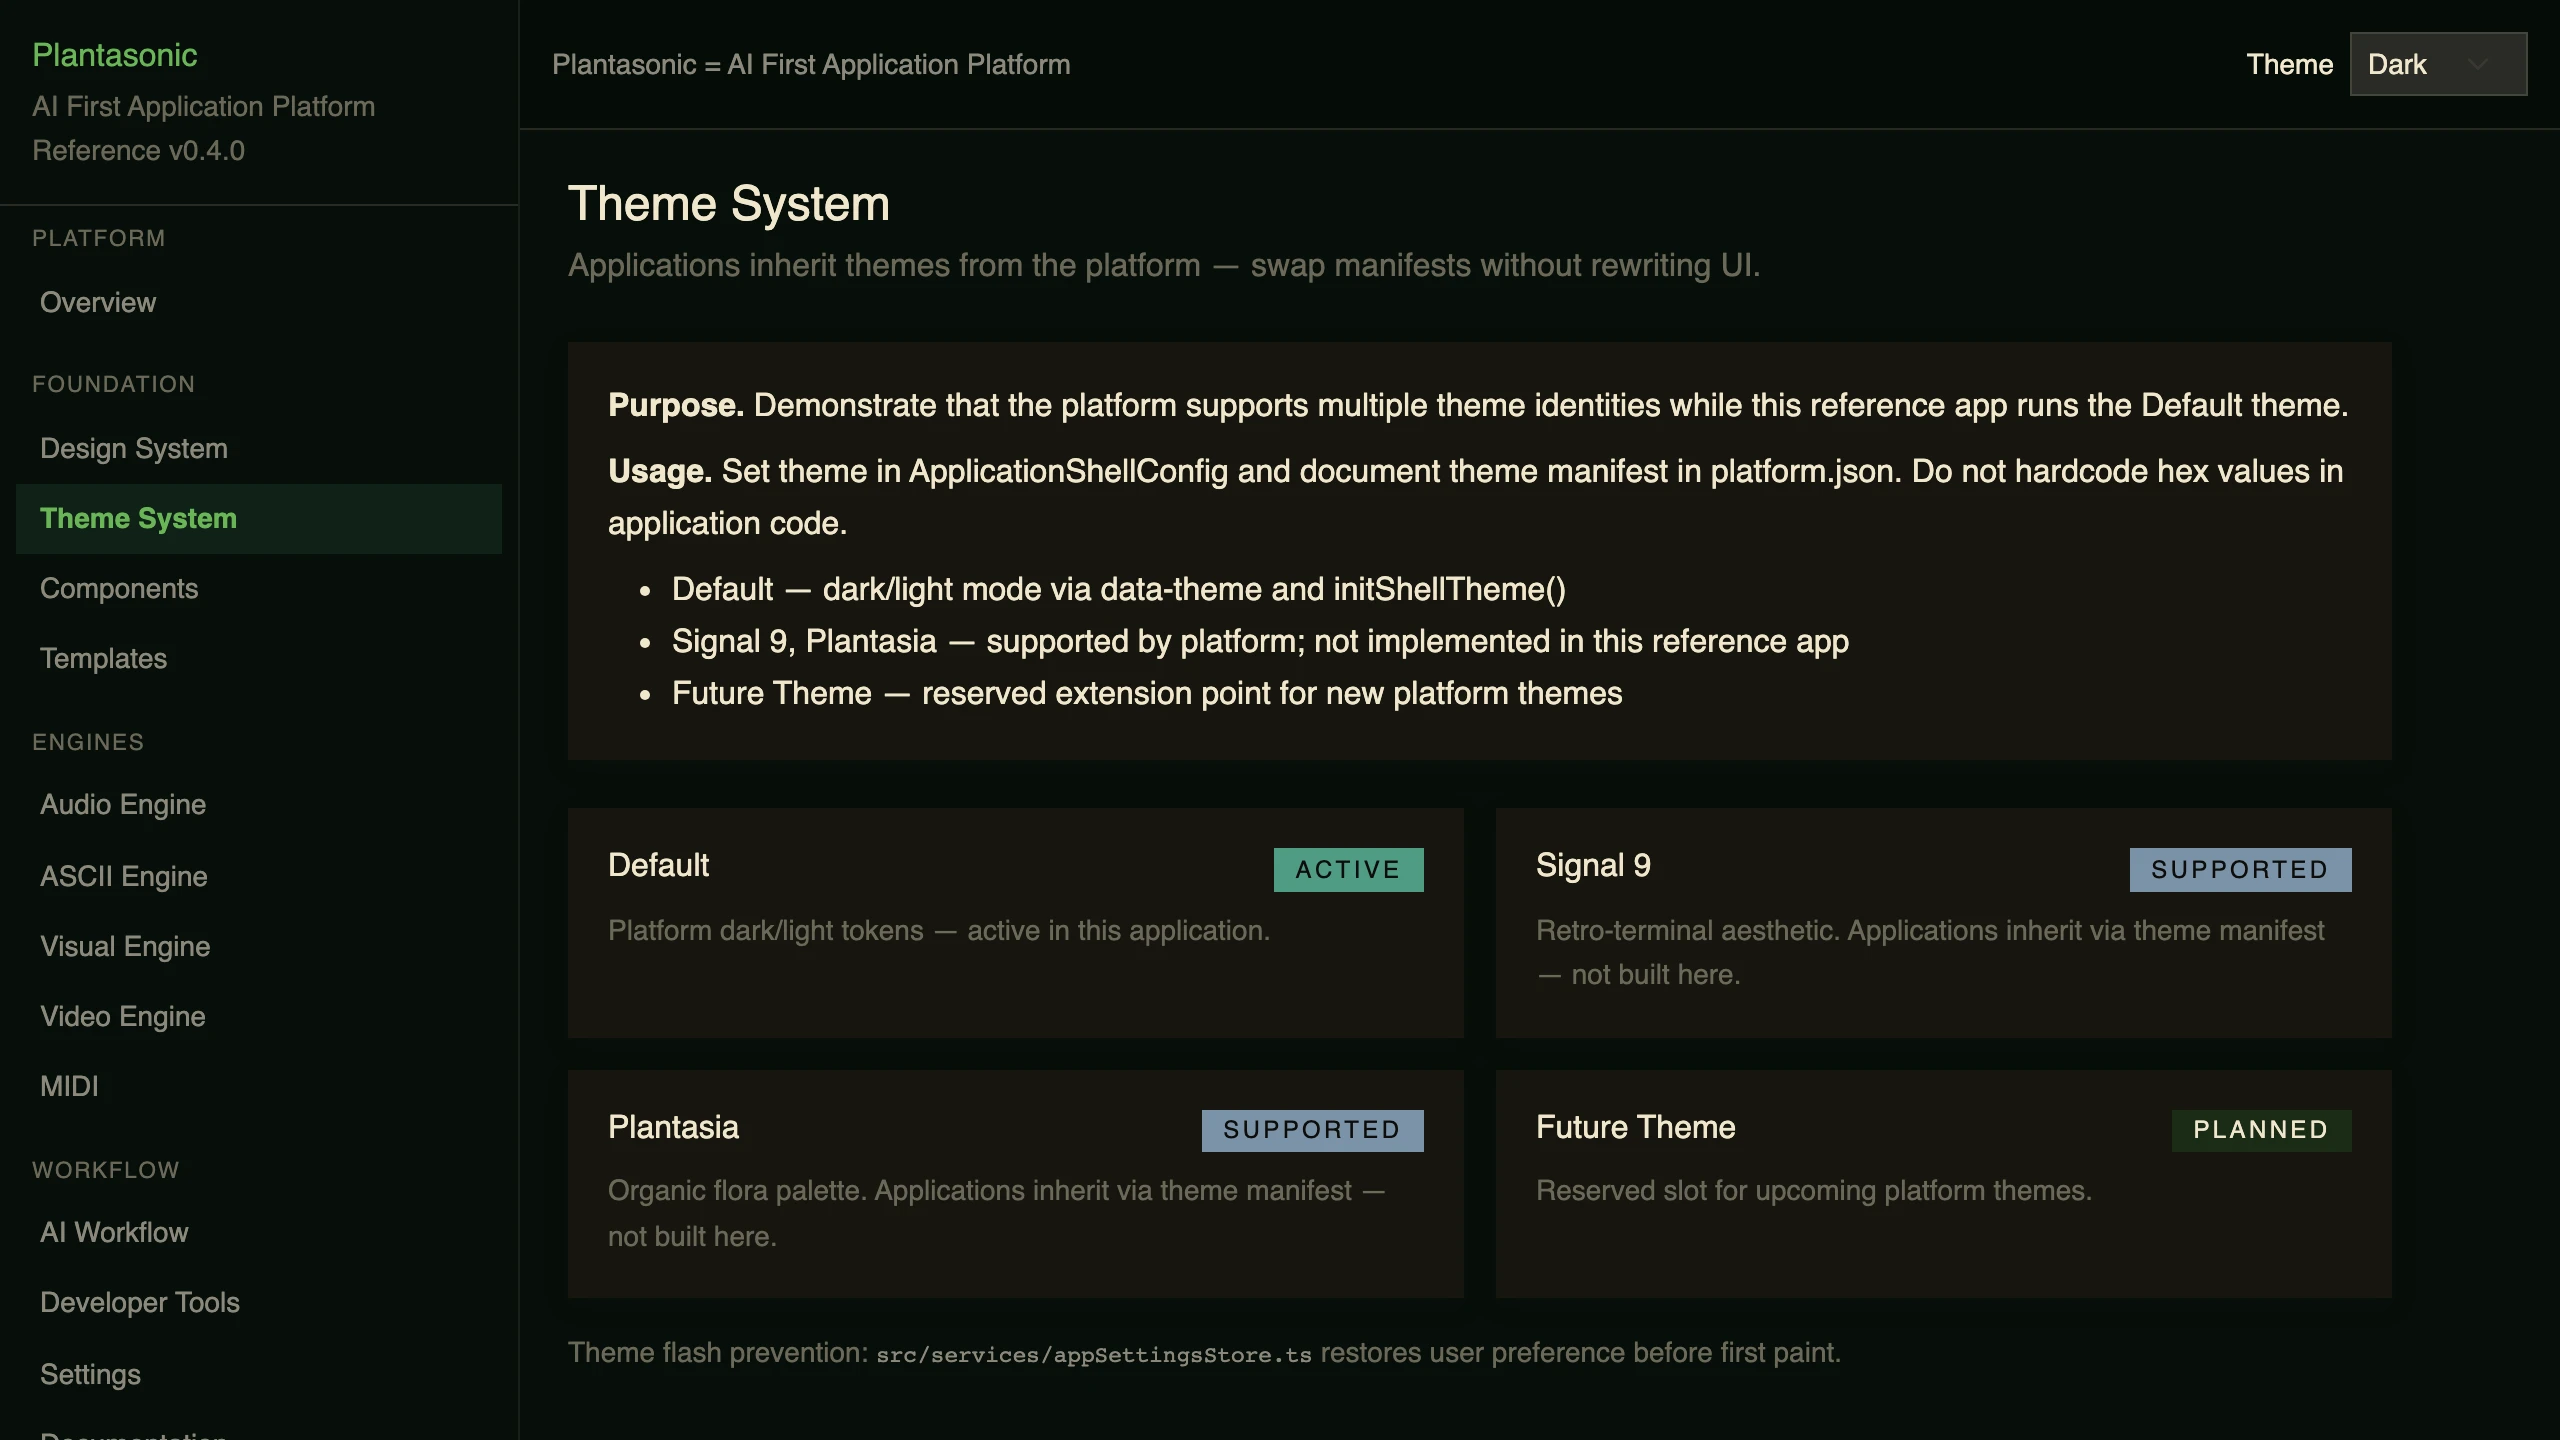Open Audio Engine page
The width and height of the screenshot is (2560, 1440).
coord(259,804)
